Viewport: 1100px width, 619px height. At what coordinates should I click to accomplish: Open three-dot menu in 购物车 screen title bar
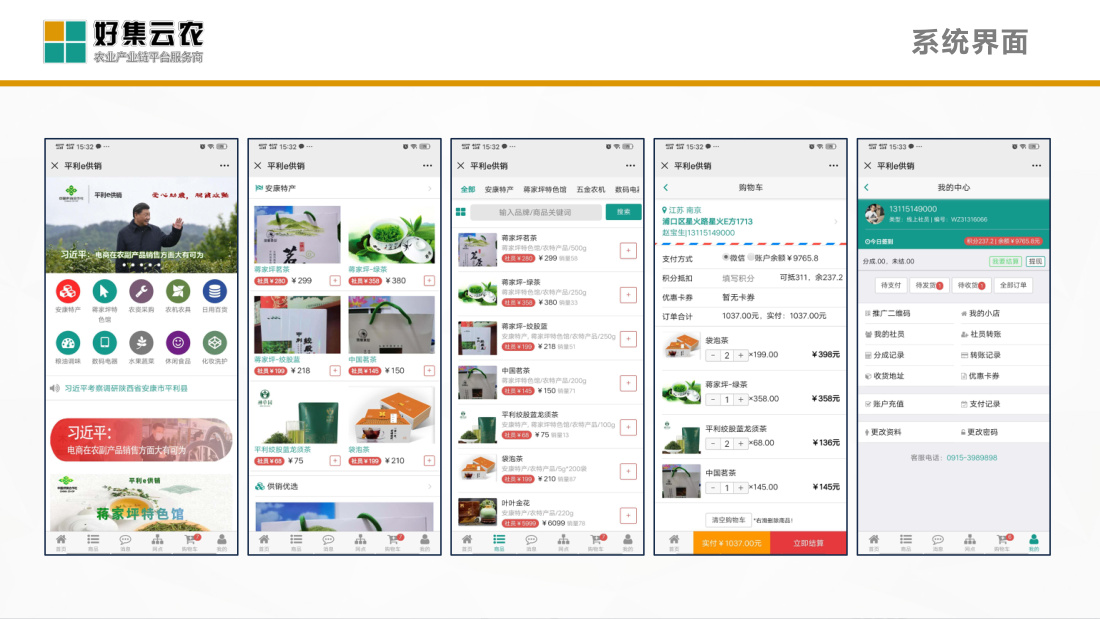click(833, 166)
